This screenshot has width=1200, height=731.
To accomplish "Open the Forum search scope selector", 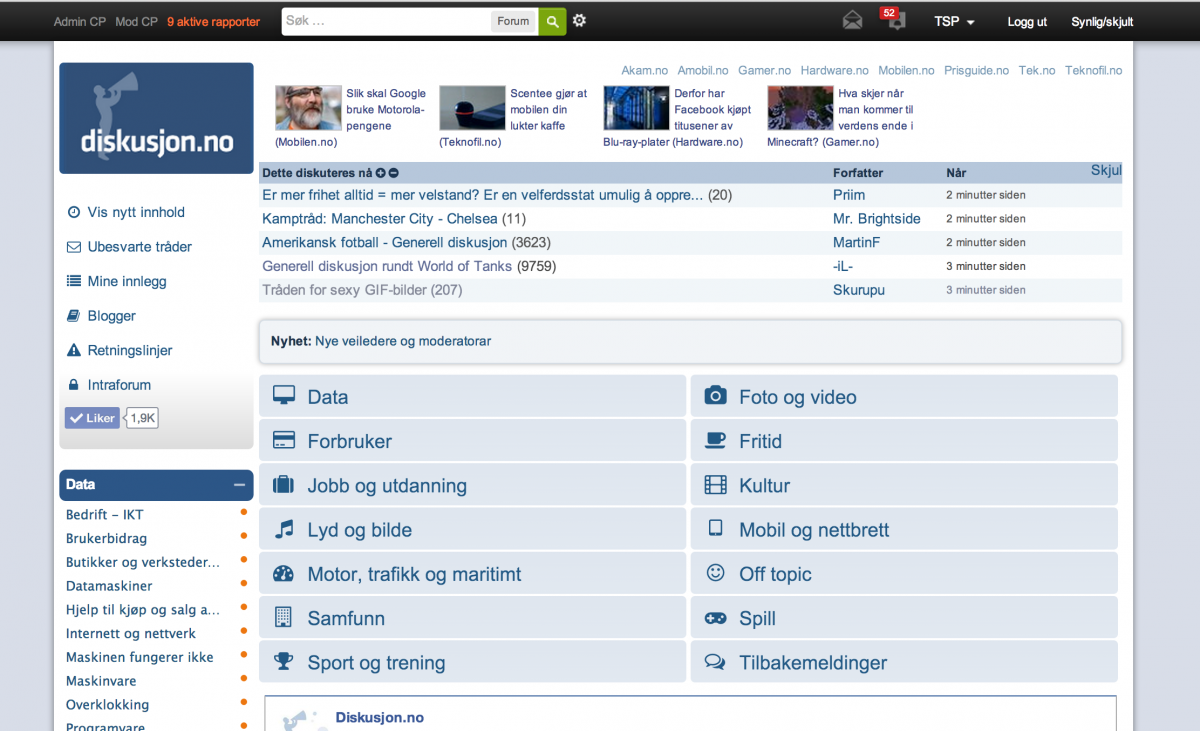I will (x=513, y=21).
